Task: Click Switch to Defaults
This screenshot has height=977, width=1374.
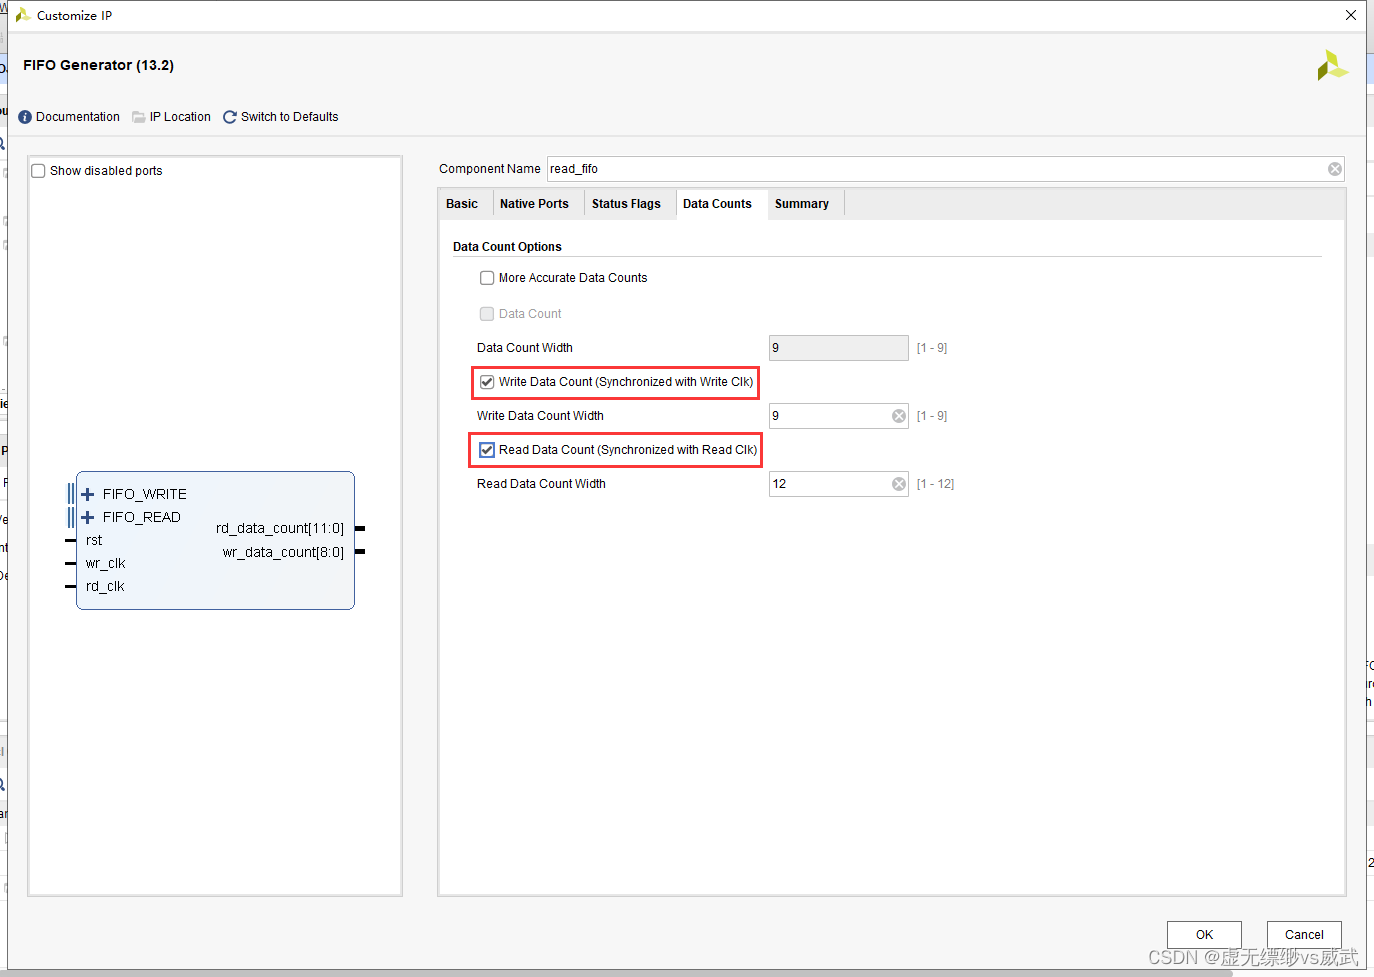Action: (290, 117)
